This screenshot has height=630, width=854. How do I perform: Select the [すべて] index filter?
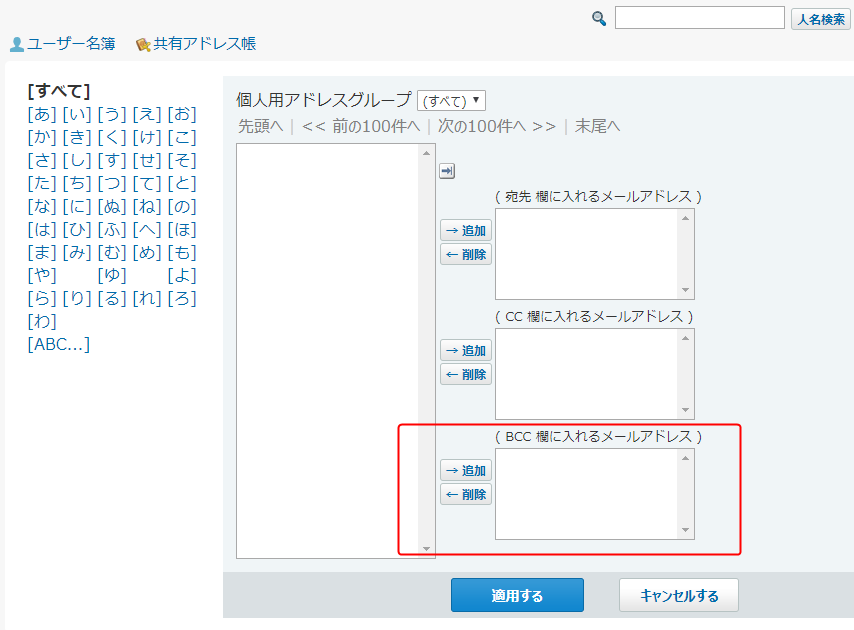click(x=59, y=91)
